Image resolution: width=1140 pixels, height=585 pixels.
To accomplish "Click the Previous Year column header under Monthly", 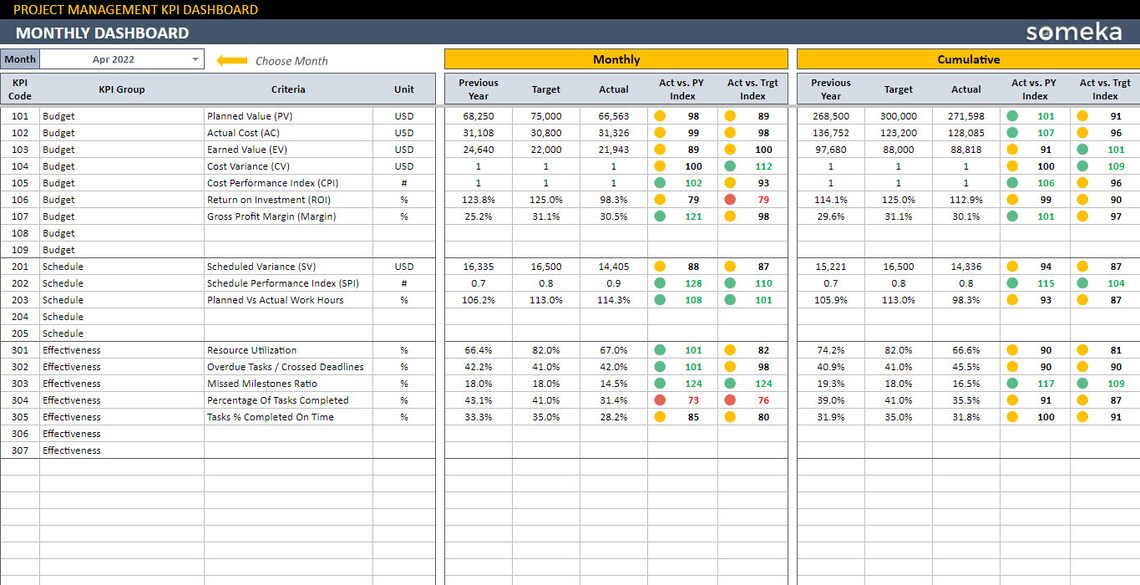I will click(x=477, y=88).
